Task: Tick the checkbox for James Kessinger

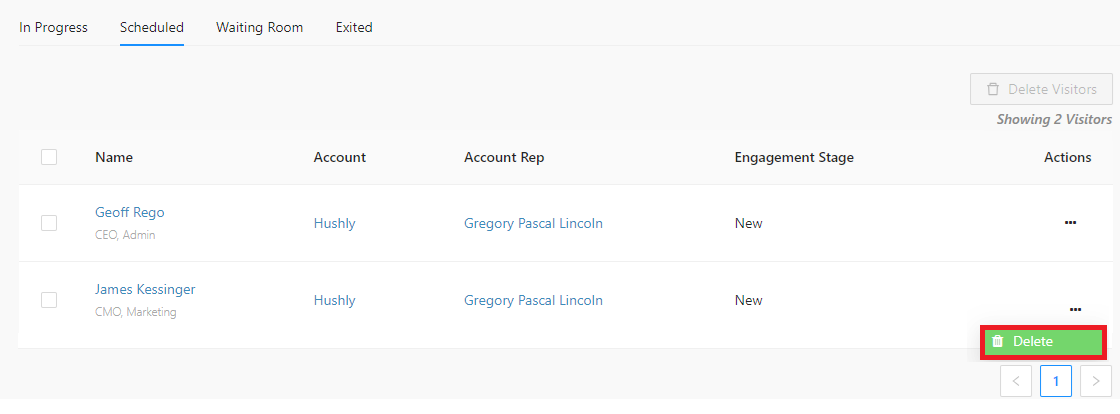Action: [x=49, y=301]
